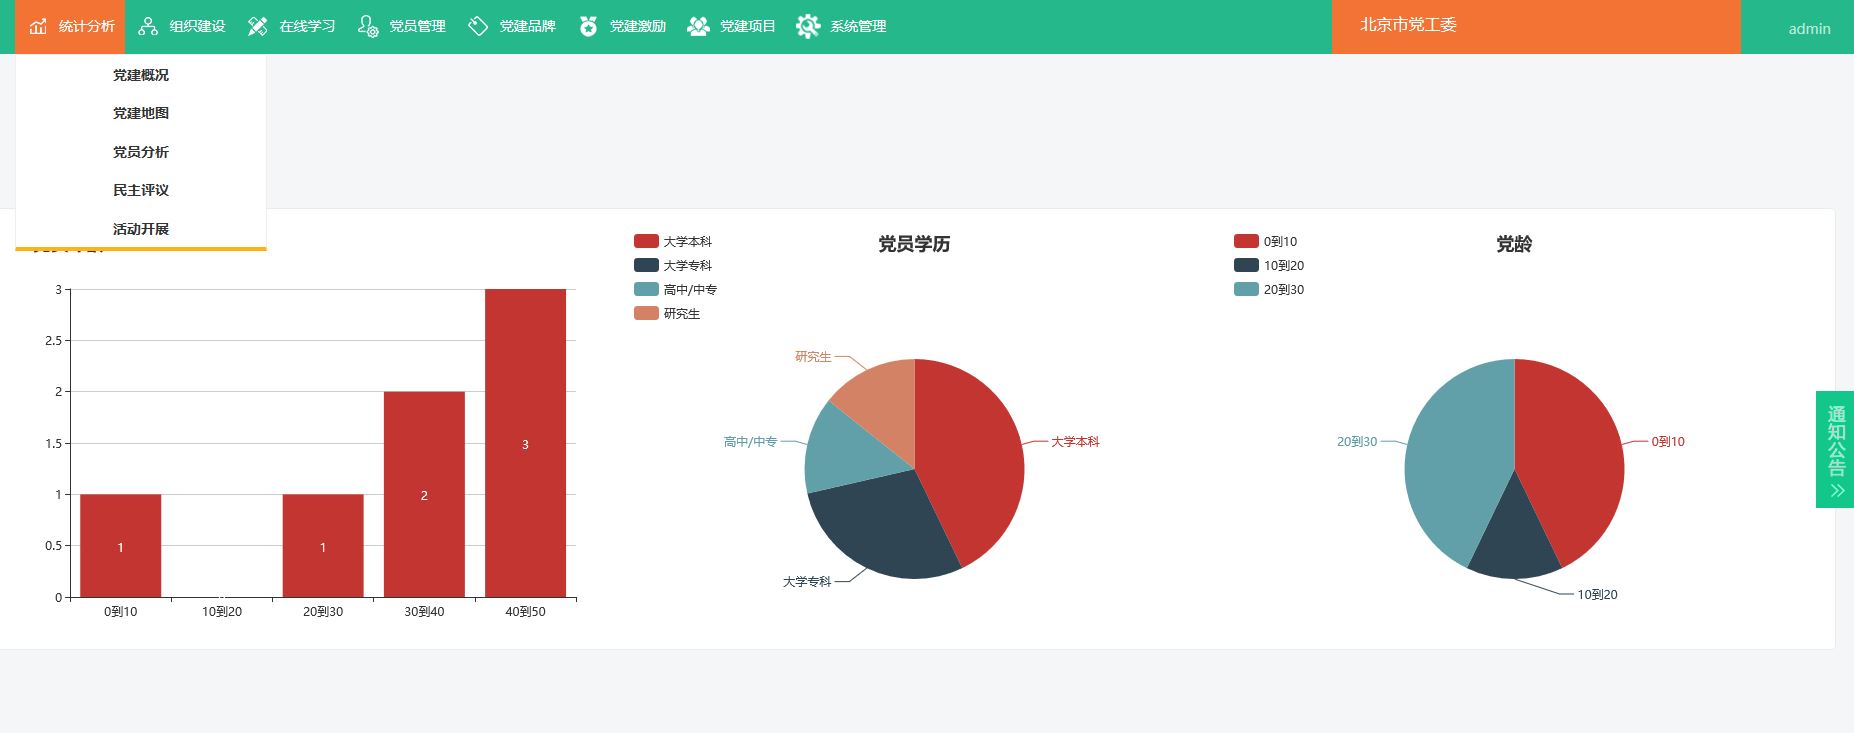Click the 党建项目 group icon
Screen dimensions: 1854x733
click(x=698, y=26)
